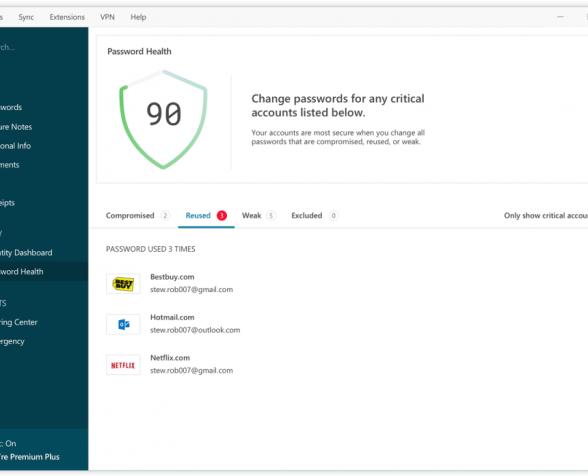Viewport: 588px width, 476px height.
Task: Click the stew.rob007@outlook.com email text
Action: [195, 330]
